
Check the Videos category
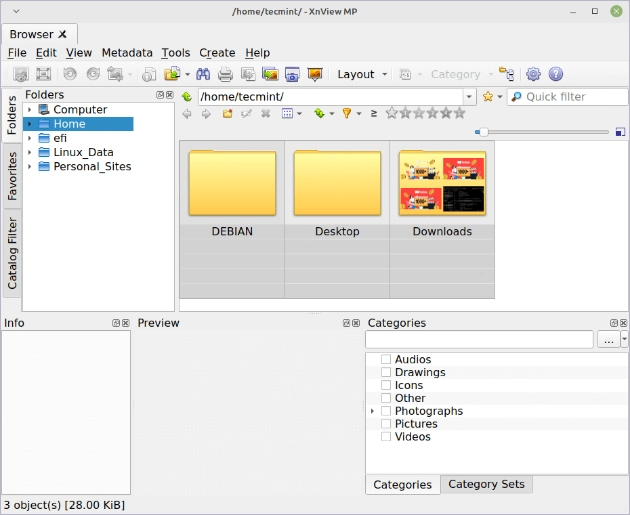[386, 436]
